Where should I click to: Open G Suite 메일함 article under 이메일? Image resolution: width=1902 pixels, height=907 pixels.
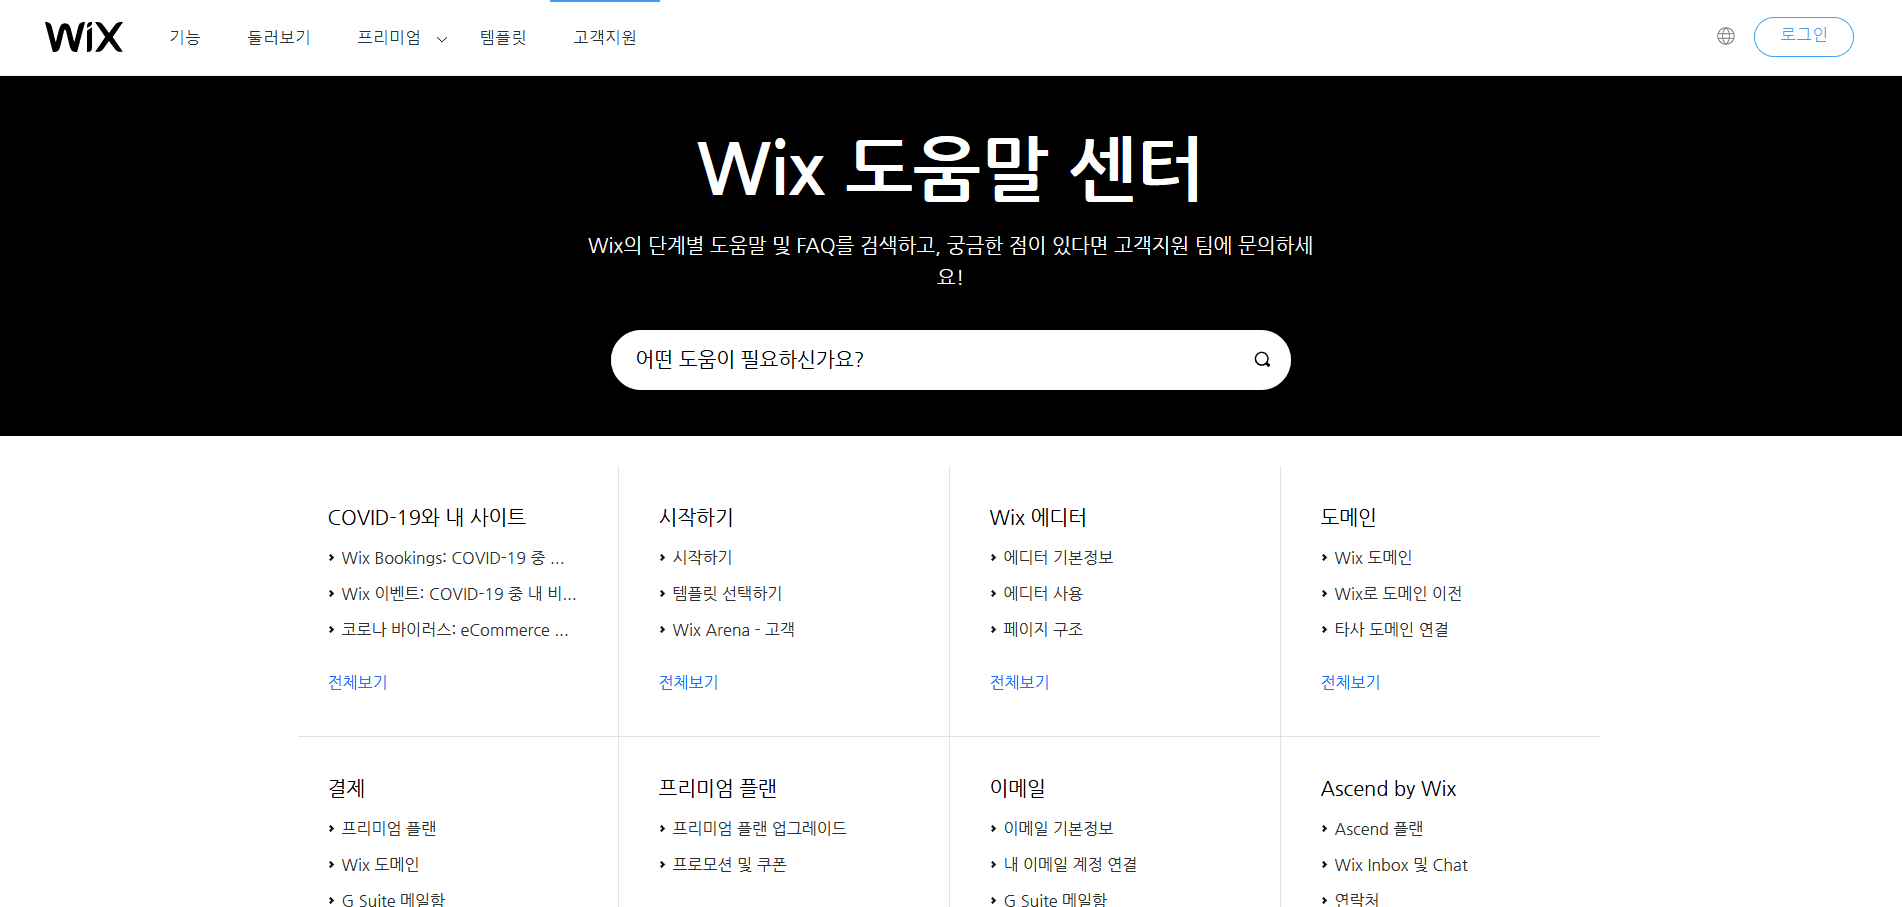coord(1055,899)
